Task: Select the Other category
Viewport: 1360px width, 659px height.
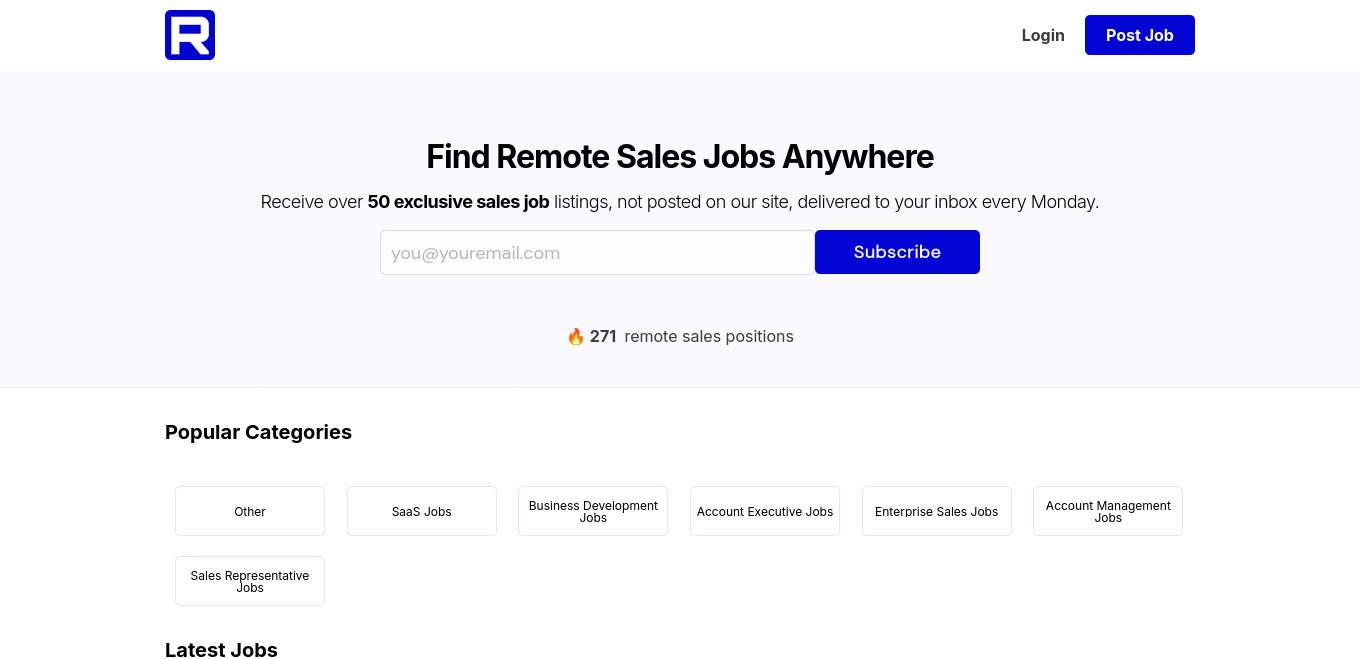Action: click(250, 511)
